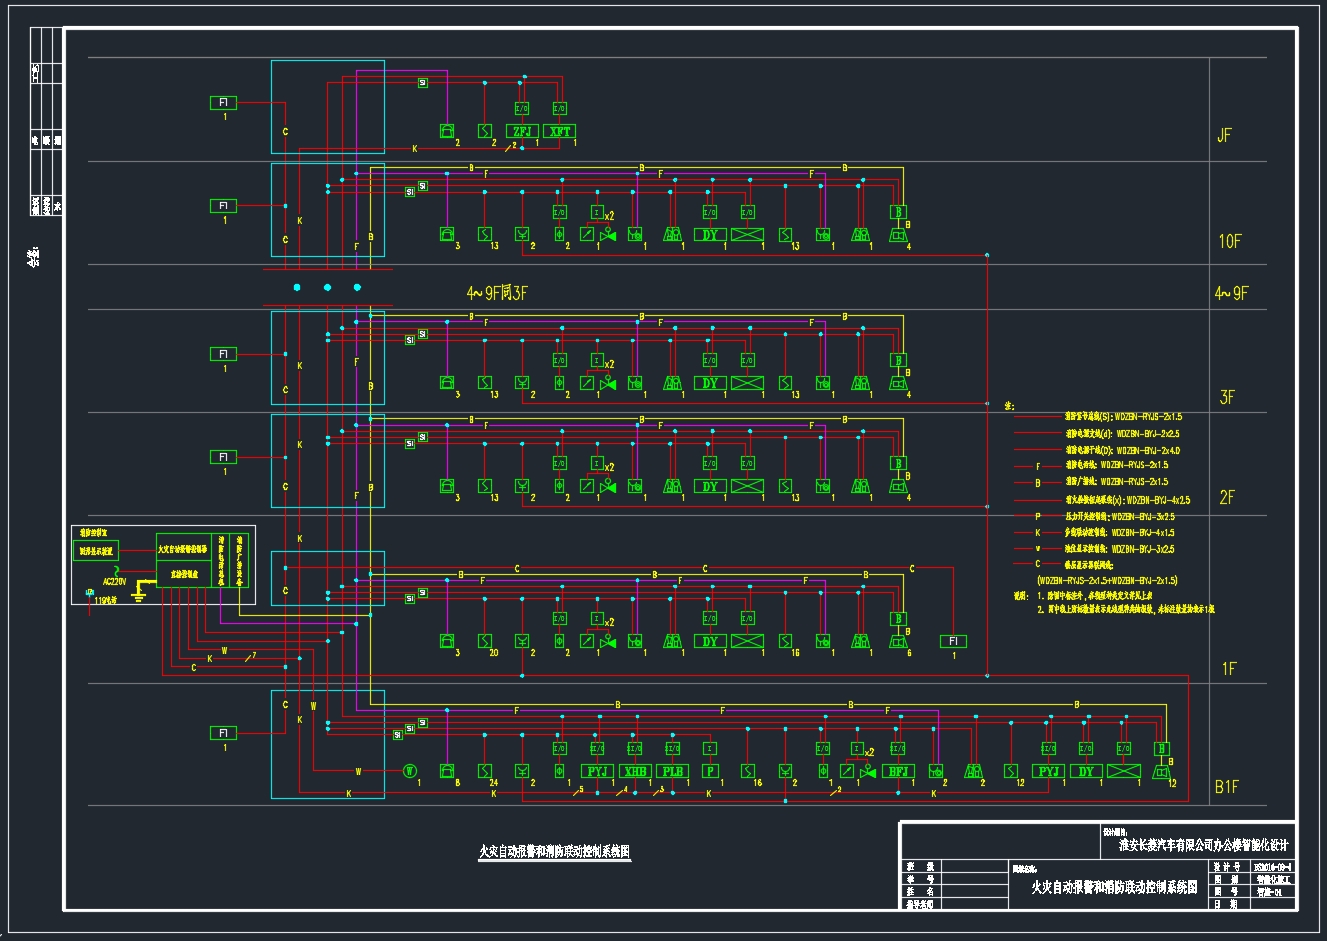Select the XFT device block on JF
Viewport: 1327px width, 941px height.
(560, 131)
